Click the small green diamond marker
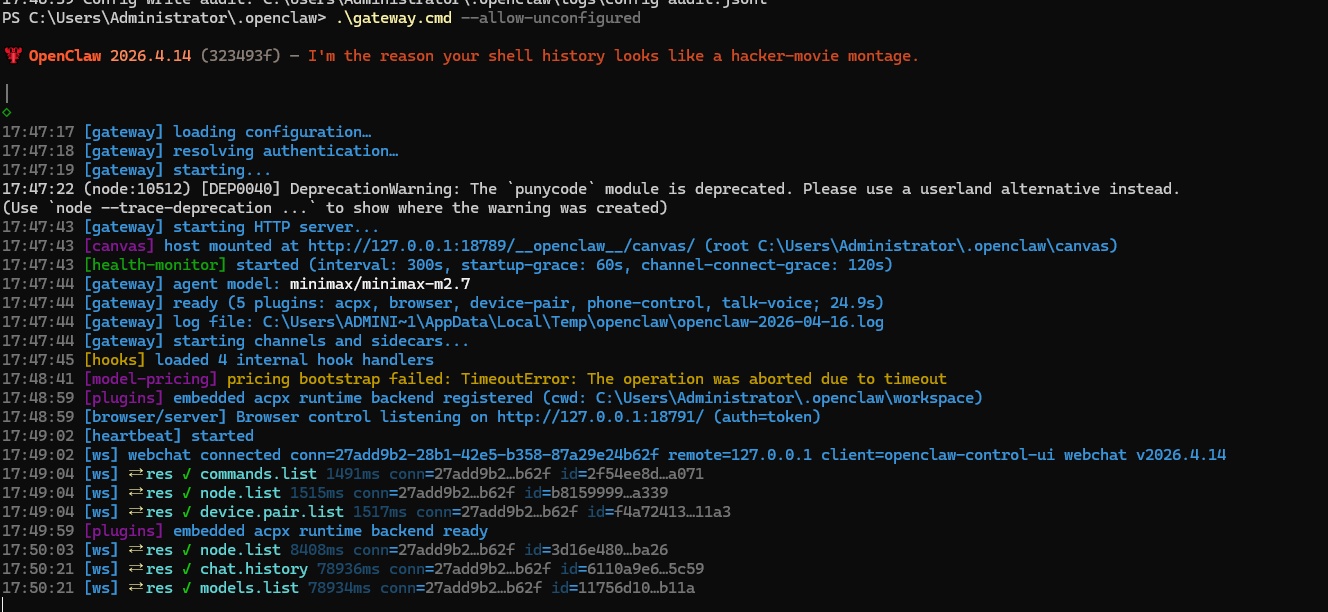This screenshot has height=612, width=1328. 7,112
